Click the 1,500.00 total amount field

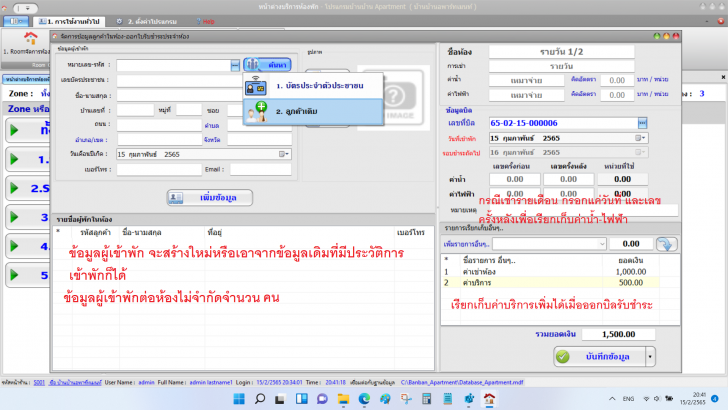[x=618, y=334]
